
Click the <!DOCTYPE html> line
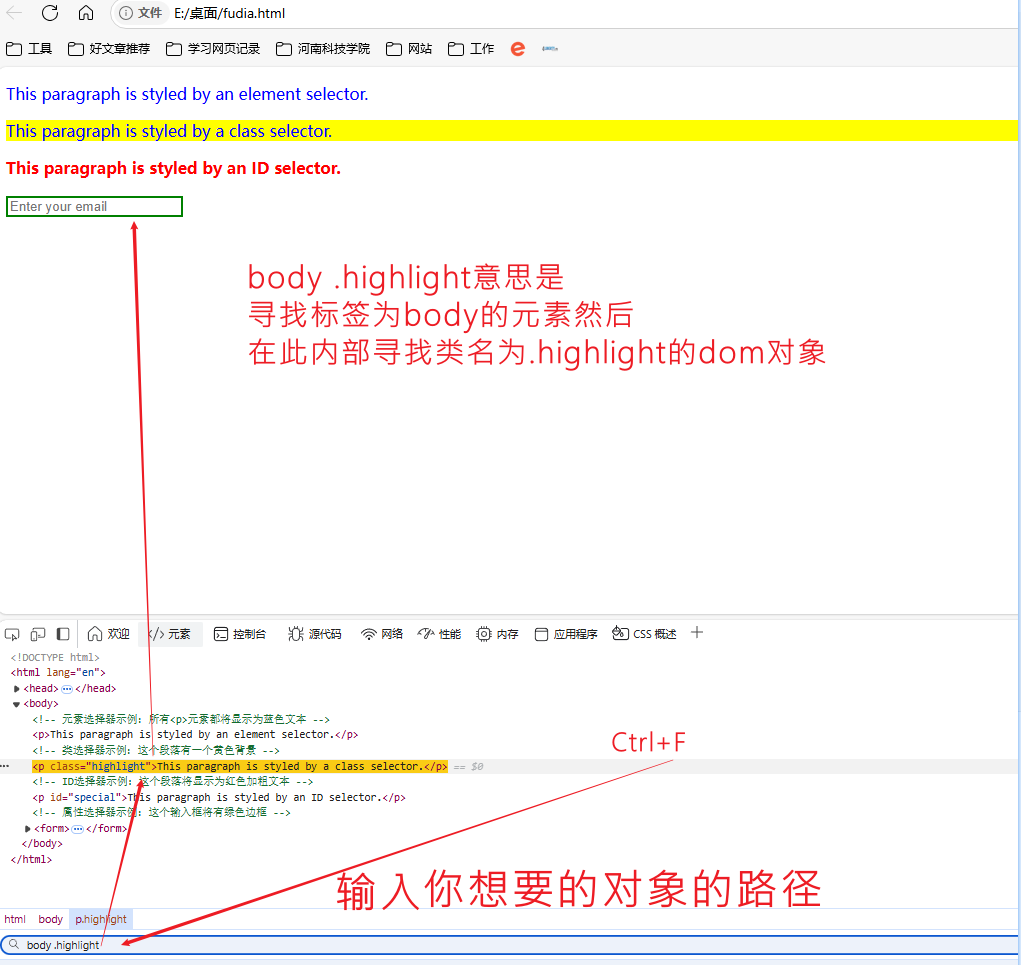[55, 658]
